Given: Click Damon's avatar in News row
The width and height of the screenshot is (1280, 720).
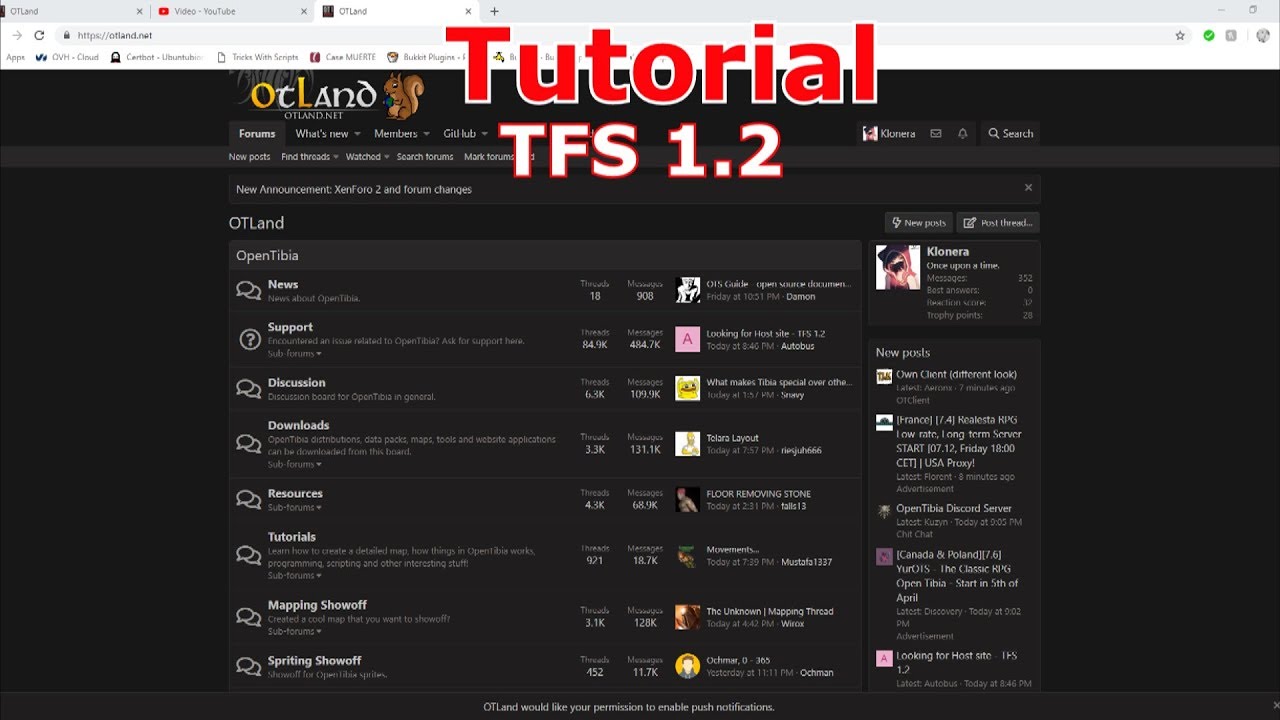Looking at the screenshot, I should point(687,290).
